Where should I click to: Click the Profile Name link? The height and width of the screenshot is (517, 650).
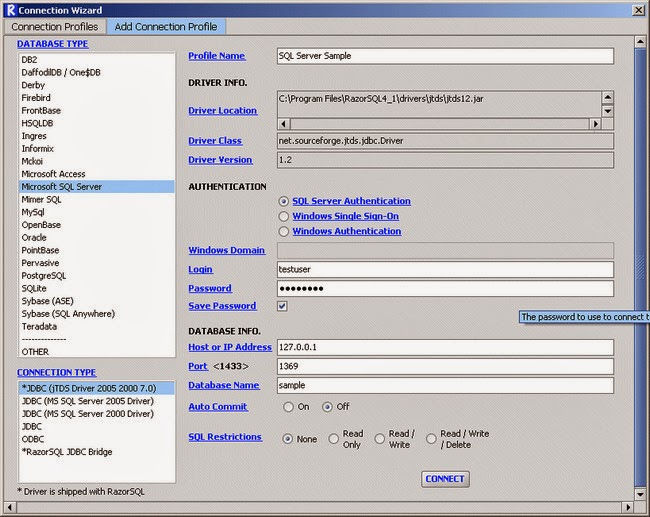(217, 56)
